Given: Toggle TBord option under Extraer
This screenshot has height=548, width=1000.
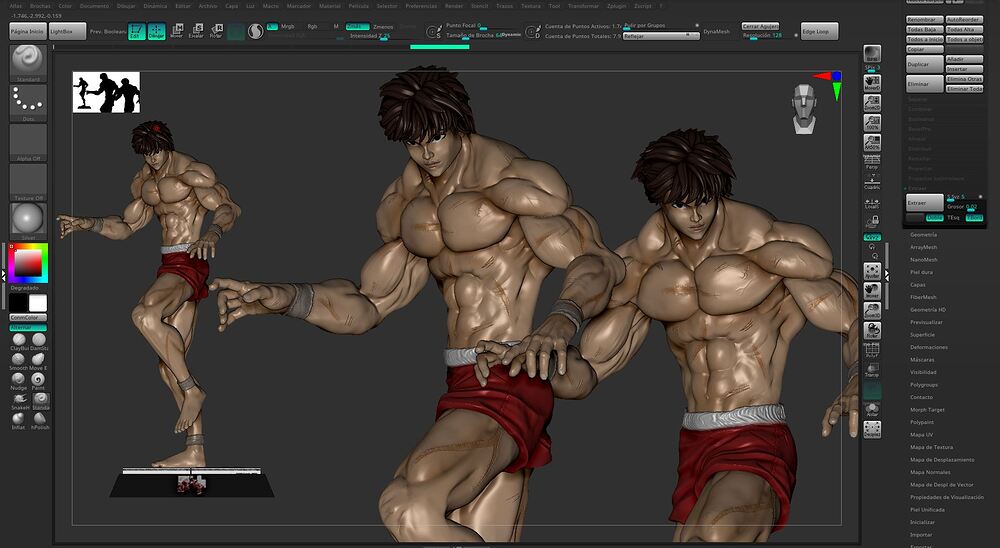Looking at the screenshot, I should pyautogui.click(x=974, y=218).
